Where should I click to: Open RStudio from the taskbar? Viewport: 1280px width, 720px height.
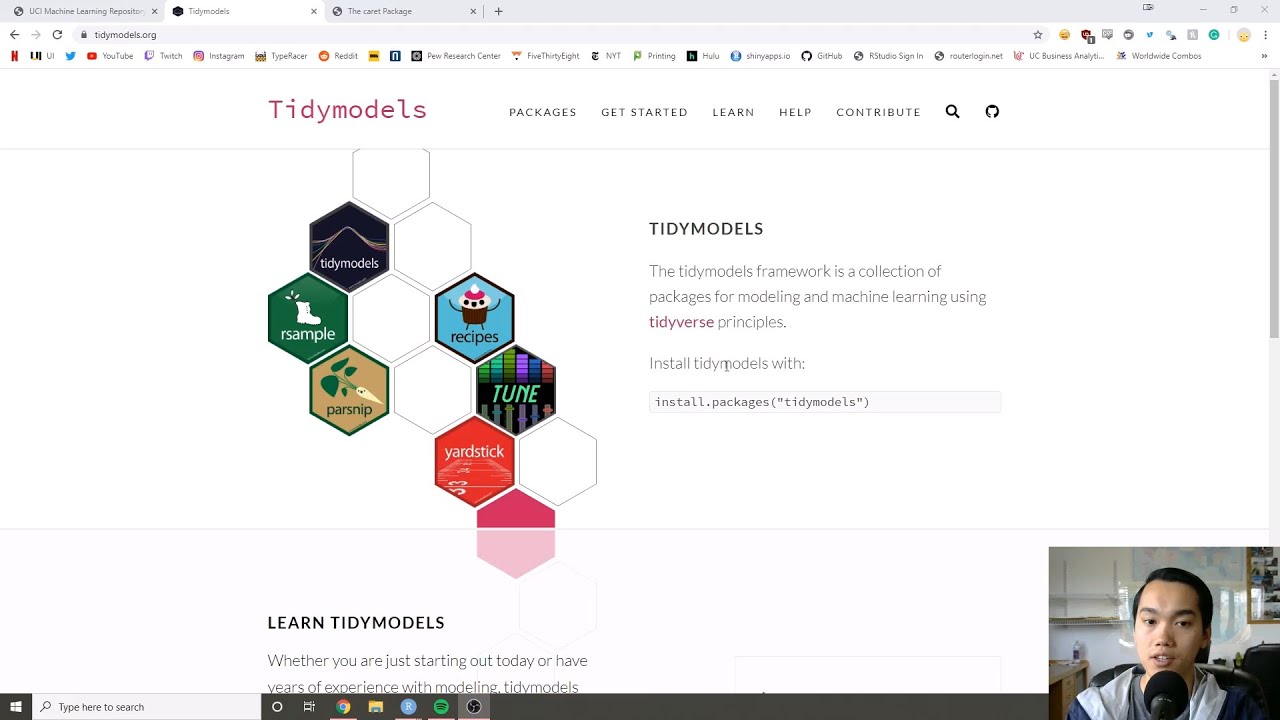(408, 707)
